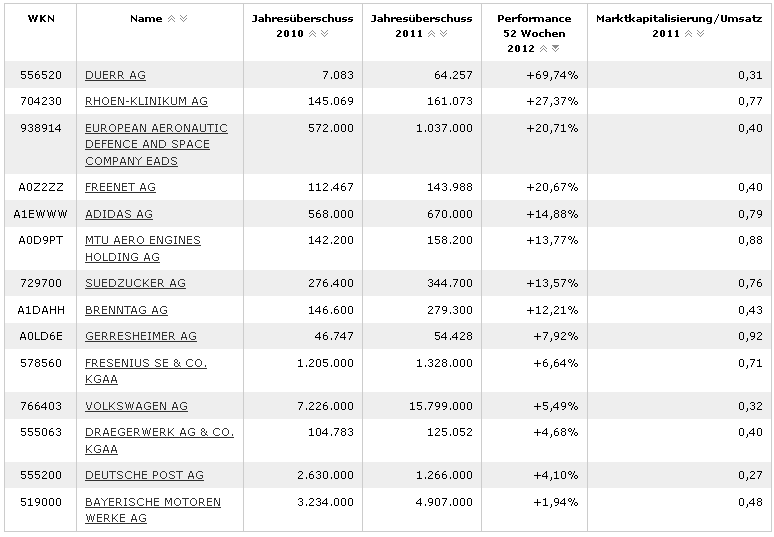
Task: Go to SUEDZUCKER AG page
Action: [x=135, y=283]
